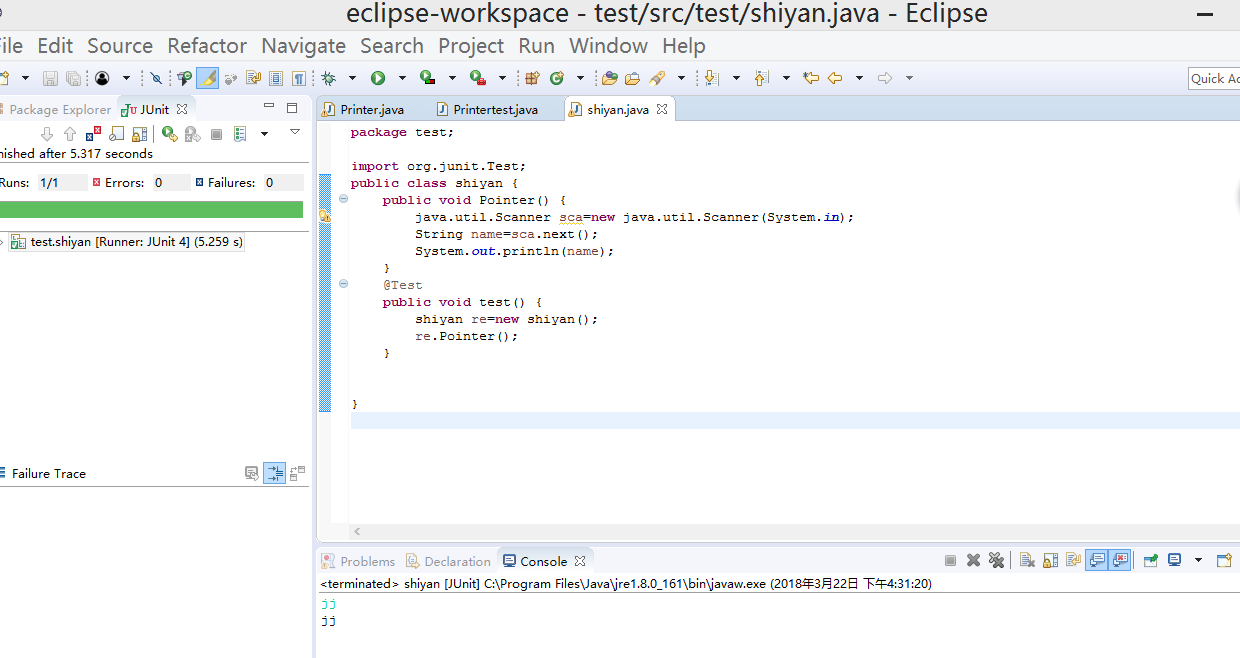Open the Navigate menu
The image size is (1240, 658).
pyautogui.click(x=303, y=46)
